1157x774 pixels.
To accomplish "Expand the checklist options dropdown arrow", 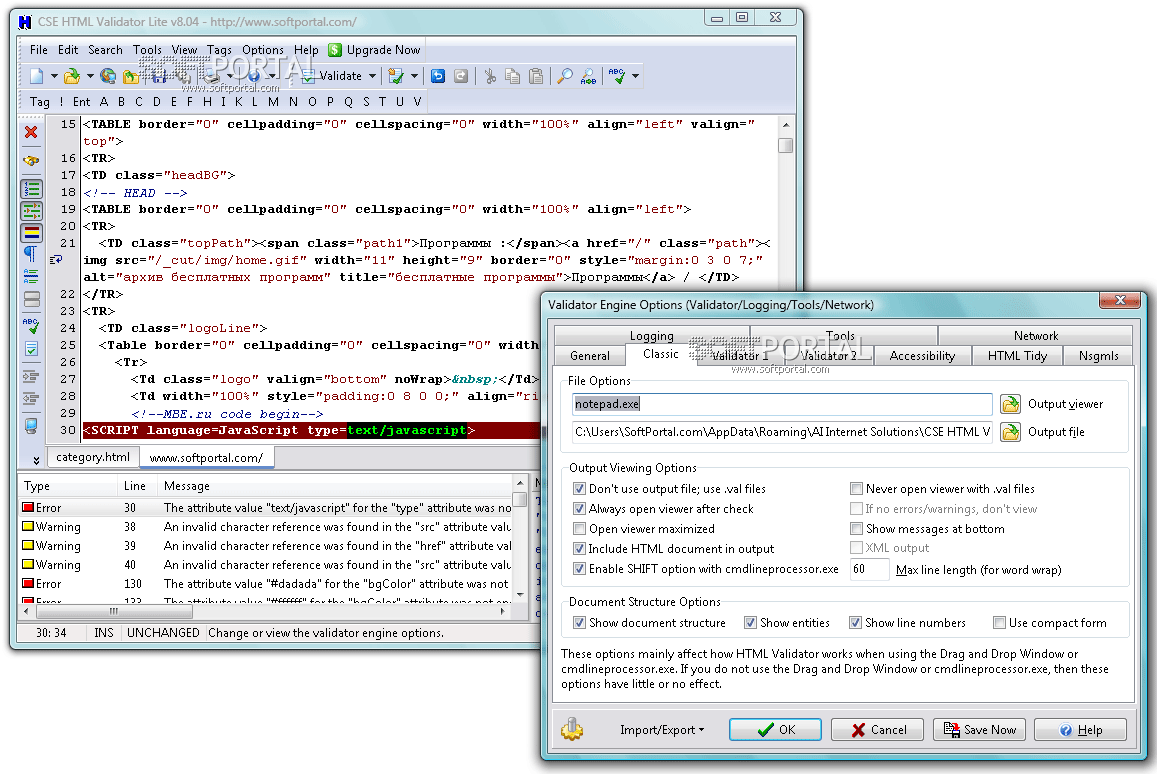I will (414, 76).
